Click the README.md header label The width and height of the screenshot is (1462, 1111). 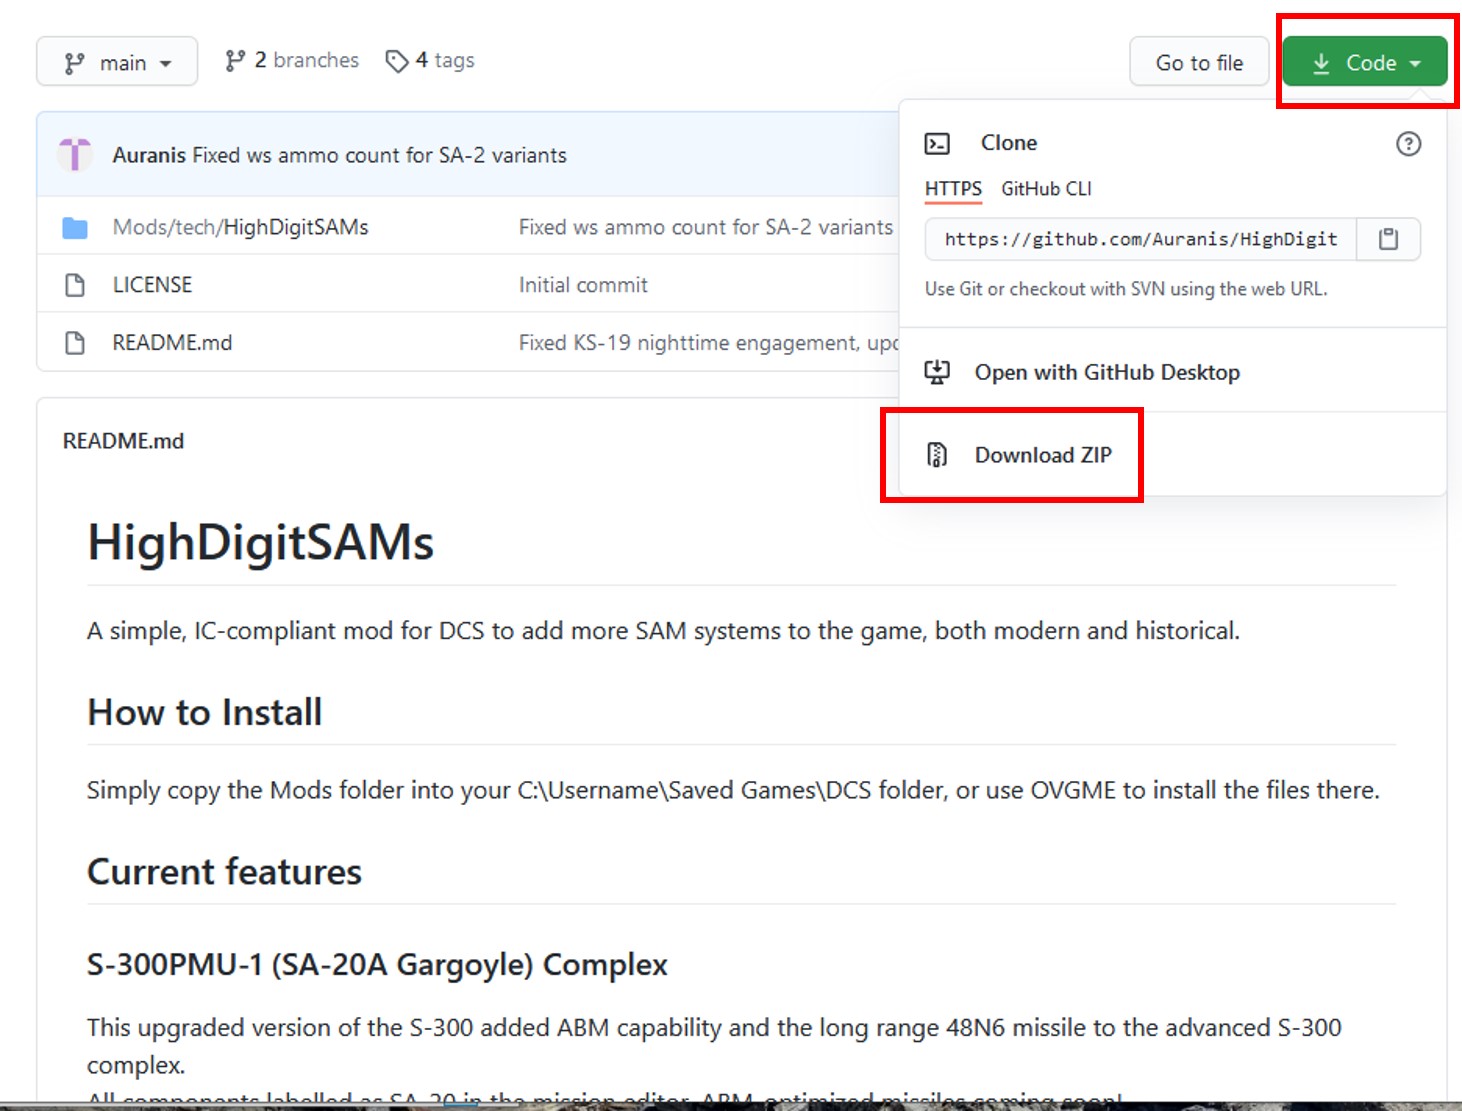coord(123,441)
